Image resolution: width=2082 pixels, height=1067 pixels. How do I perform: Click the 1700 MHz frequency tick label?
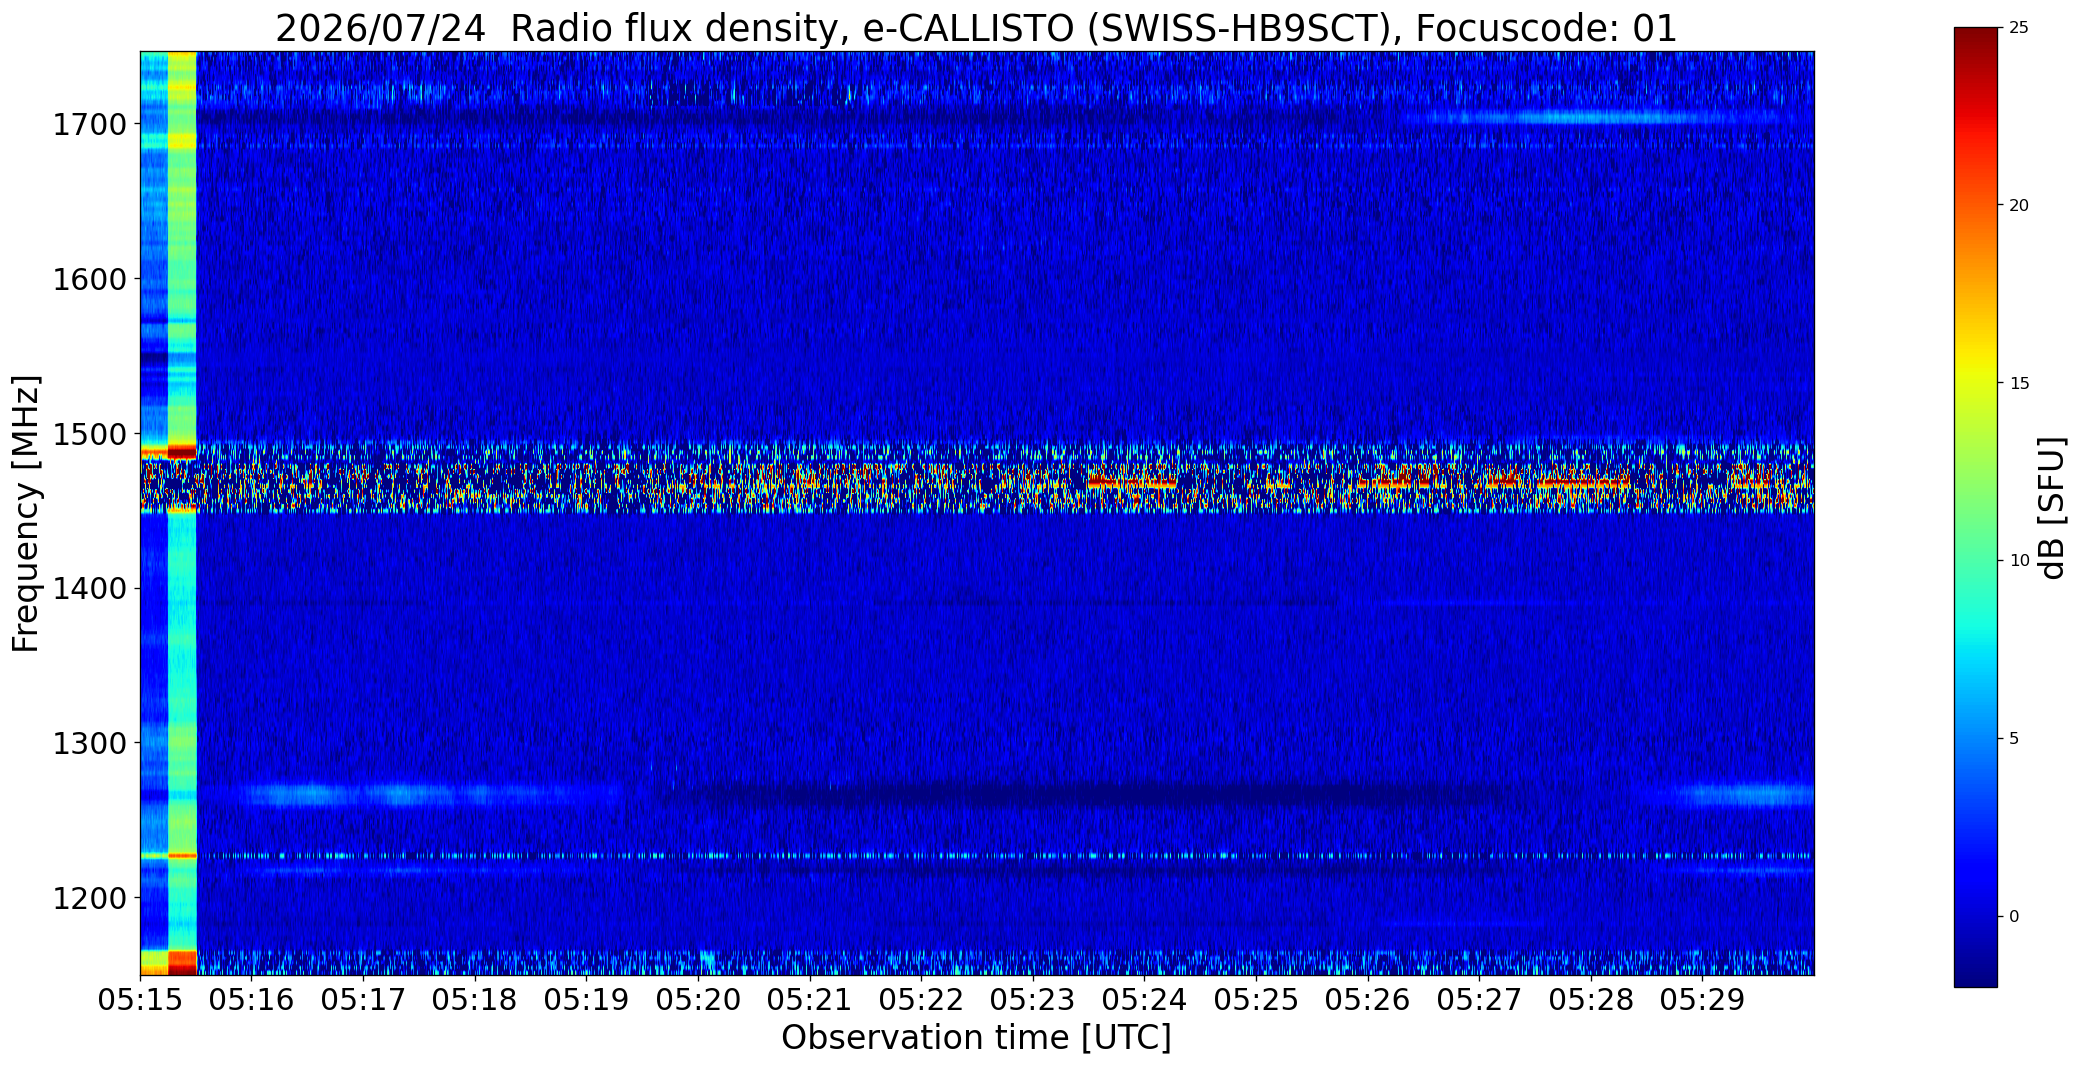click(89, 125)
